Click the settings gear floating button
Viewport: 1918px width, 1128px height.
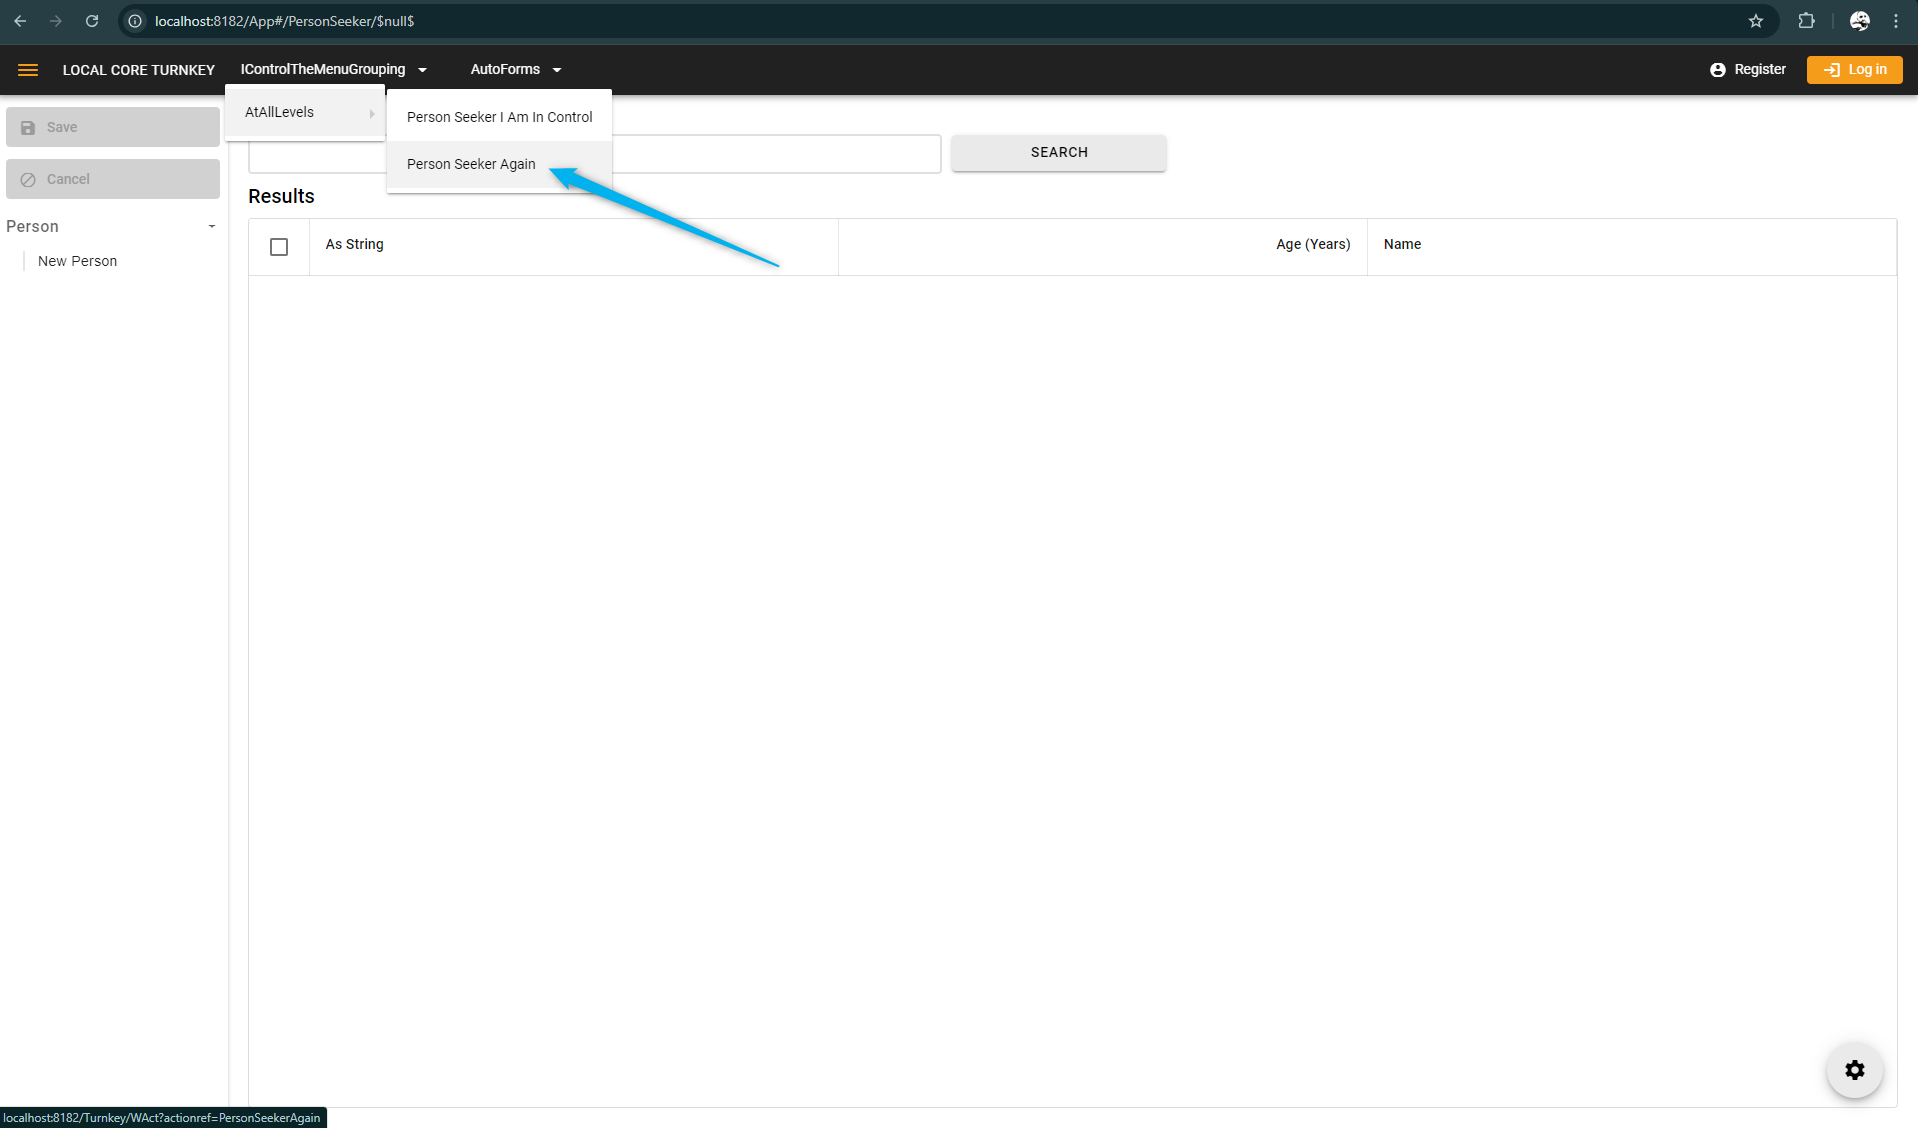[x=1854, y=1070]
